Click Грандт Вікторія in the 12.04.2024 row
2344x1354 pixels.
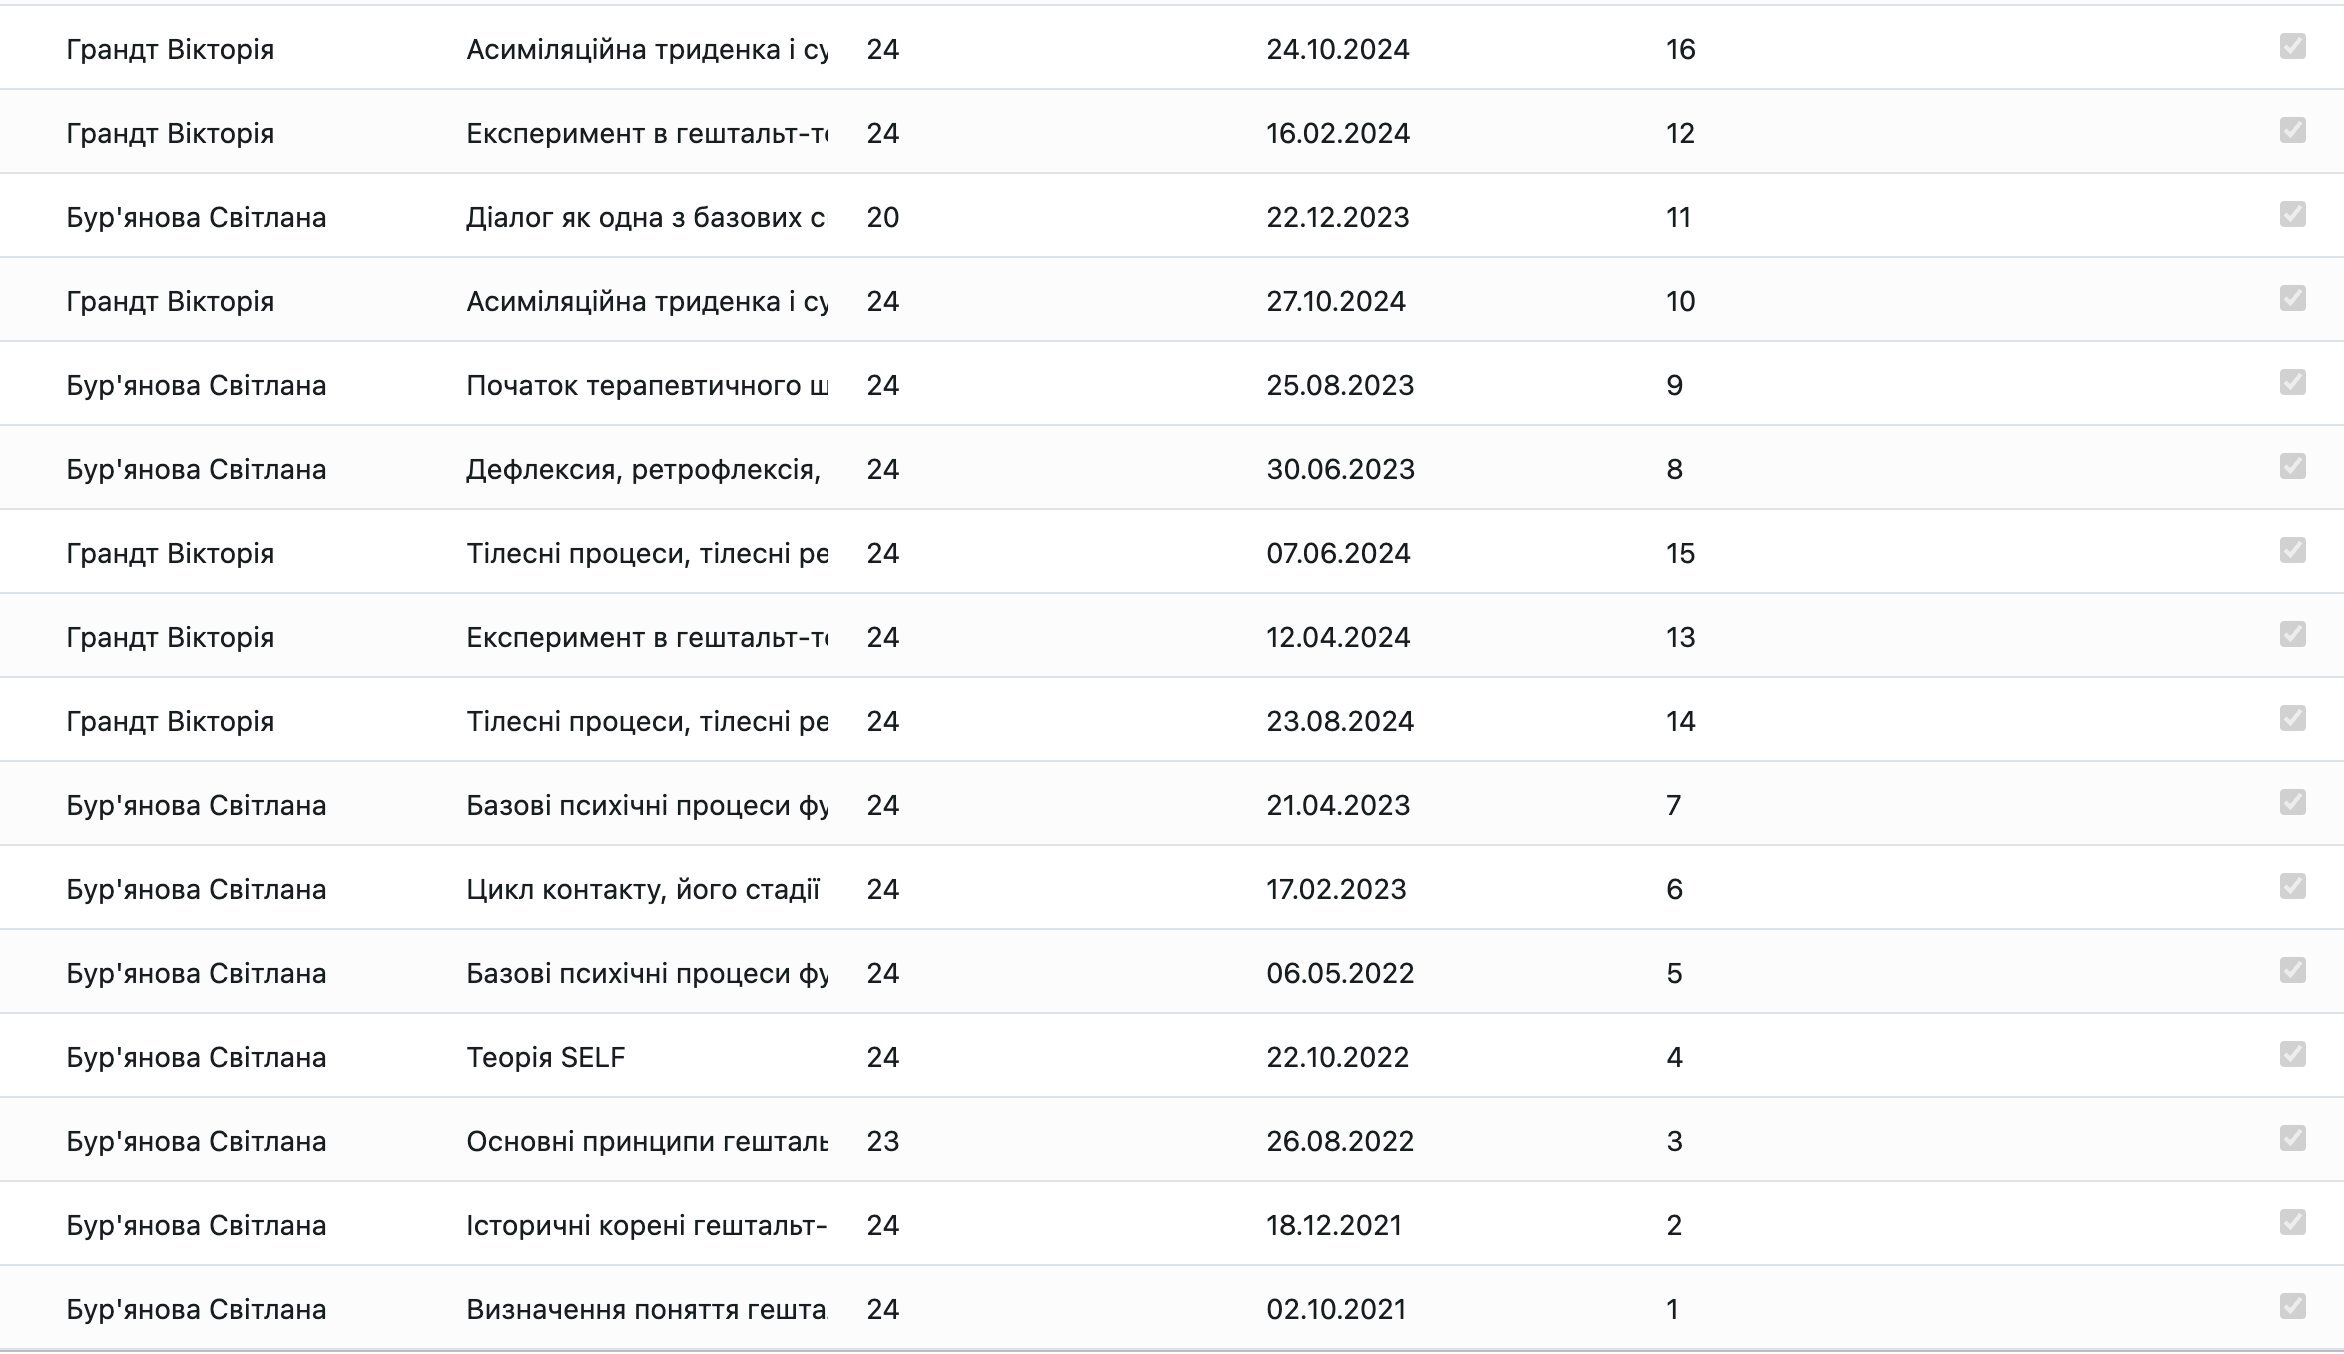click(x=170, y=637)
